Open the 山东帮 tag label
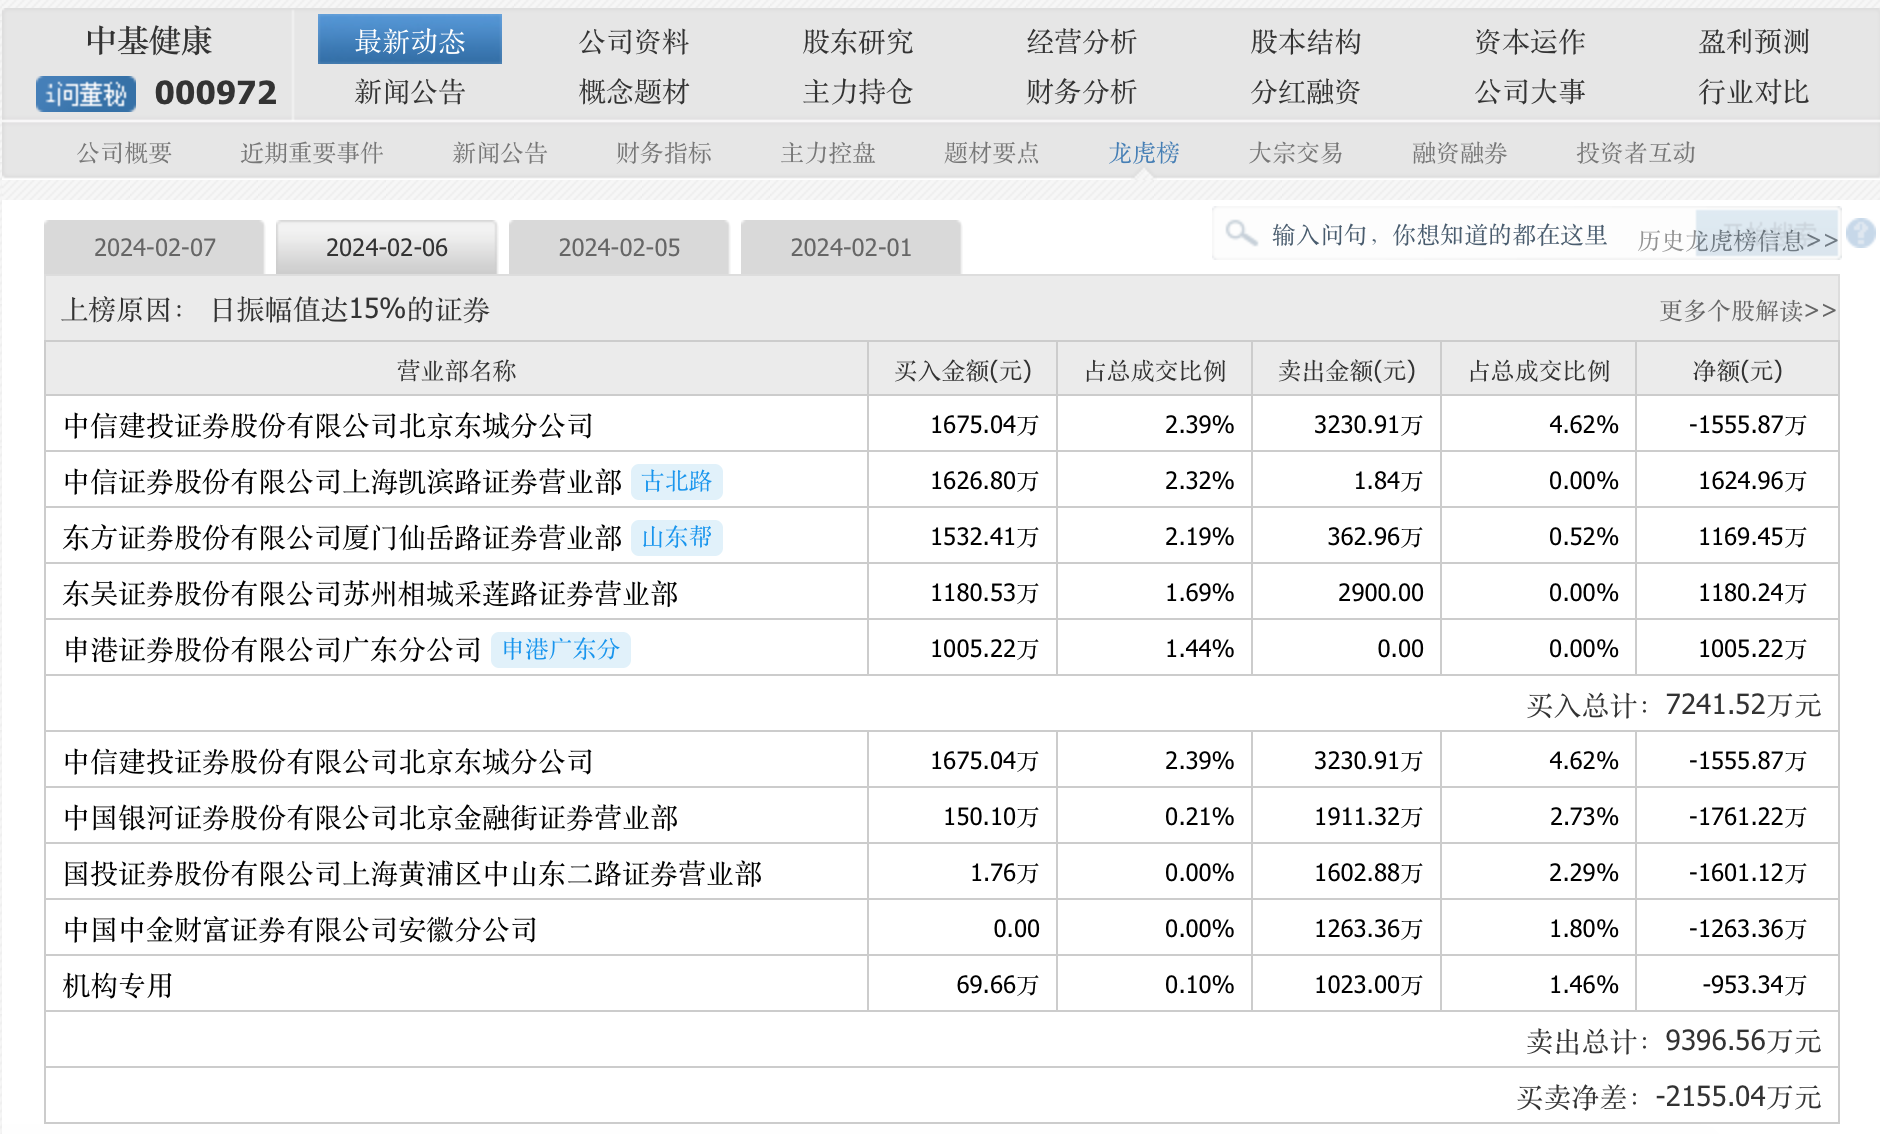Screen dimensions: 1880x1134 [677, 538]
